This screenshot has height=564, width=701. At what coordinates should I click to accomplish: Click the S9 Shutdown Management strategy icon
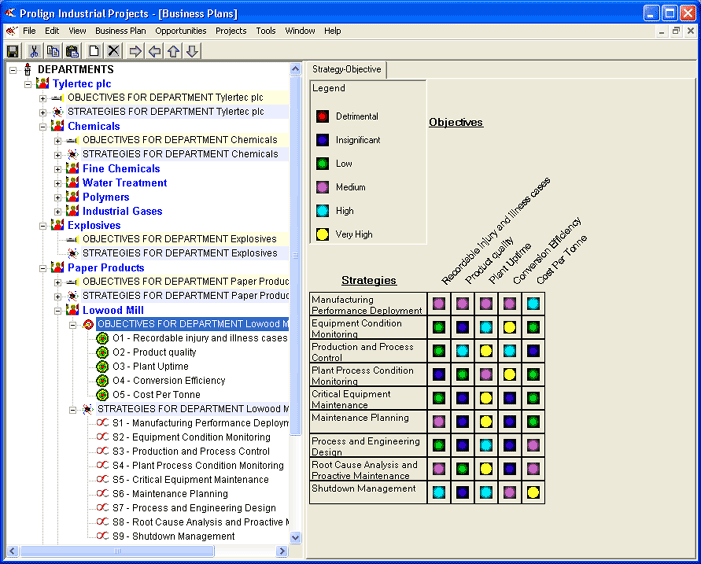click(103, 535)
